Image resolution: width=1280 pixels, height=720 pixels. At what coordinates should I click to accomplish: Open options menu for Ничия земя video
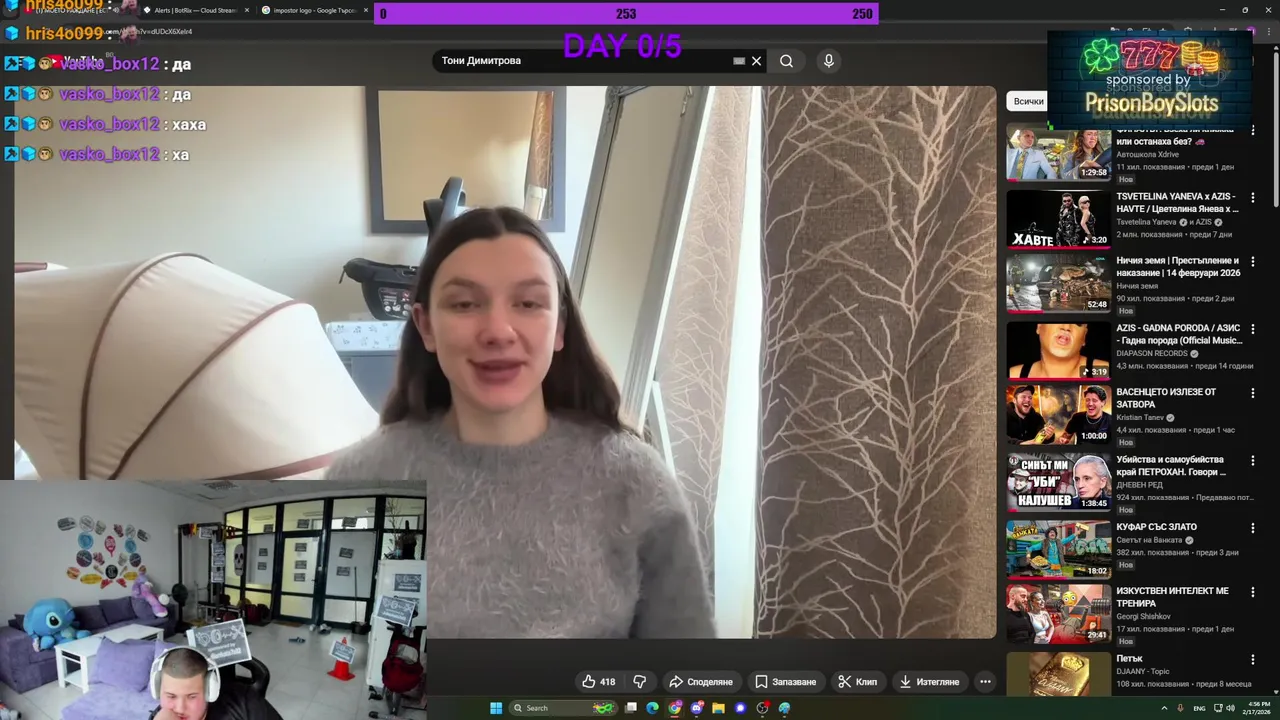pos(1252,262)
